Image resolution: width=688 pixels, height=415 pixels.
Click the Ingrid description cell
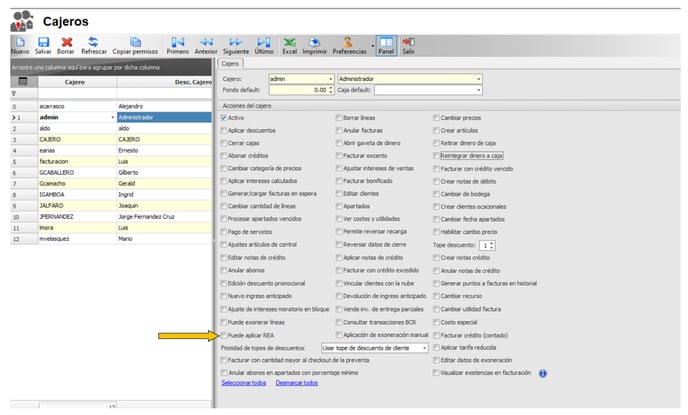coord(164,195)
